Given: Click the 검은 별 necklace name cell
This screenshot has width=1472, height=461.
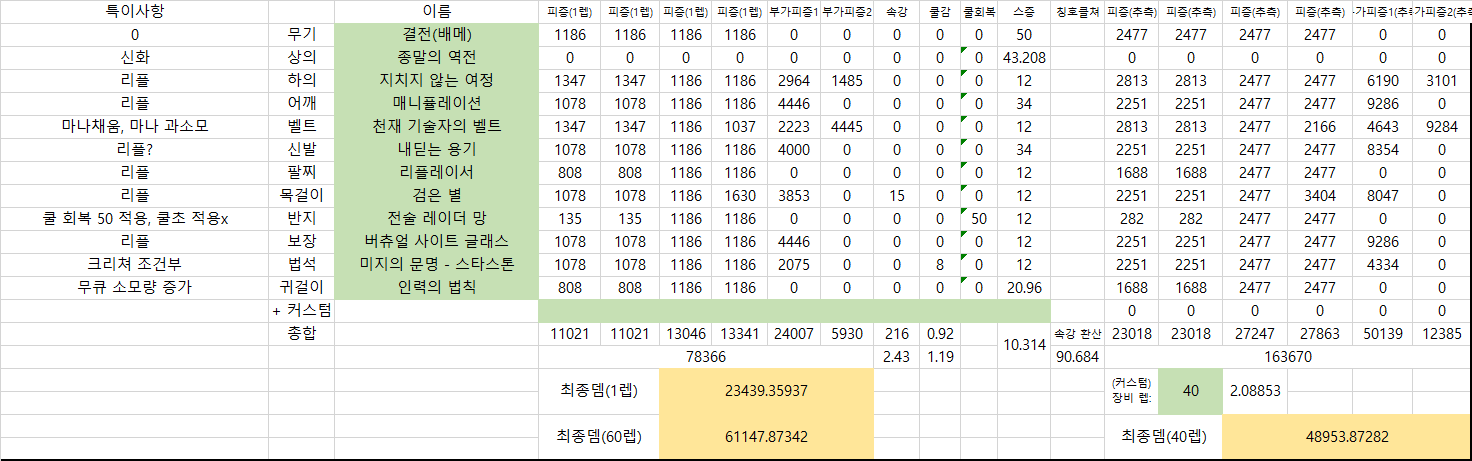Looking at the screenshot, I should [436, 195].
